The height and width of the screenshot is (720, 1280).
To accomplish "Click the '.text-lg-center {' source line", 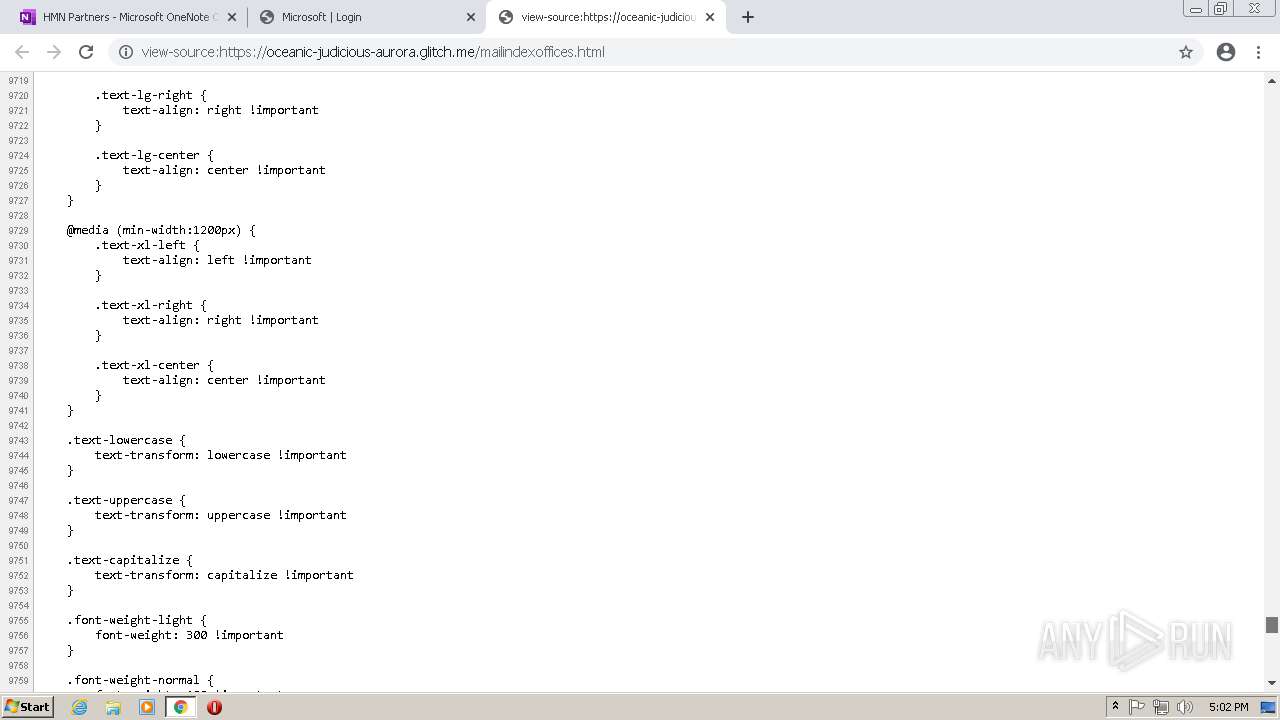I will (154, 155).
